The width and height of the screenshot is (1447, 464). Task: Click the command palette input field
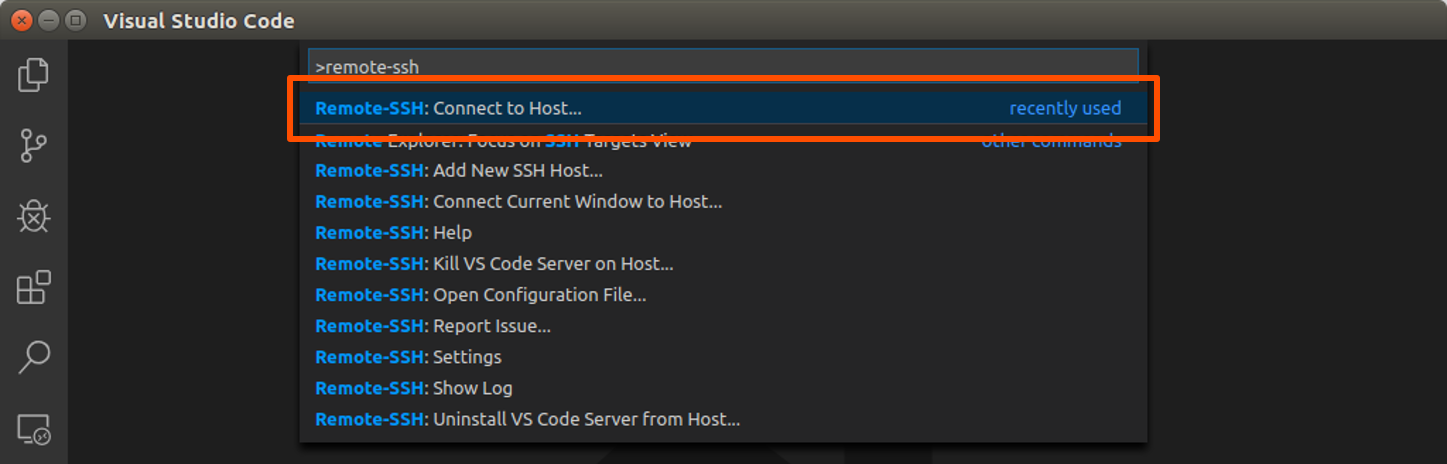click(x=722, y=67)
